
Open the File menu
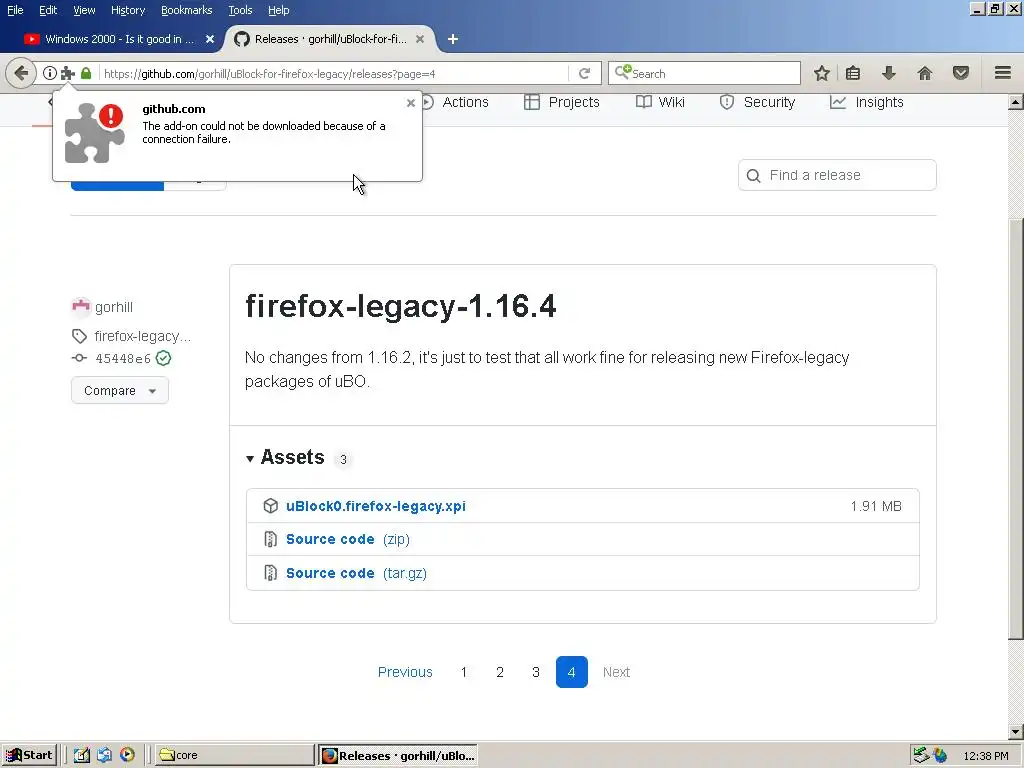coord(15,10)
